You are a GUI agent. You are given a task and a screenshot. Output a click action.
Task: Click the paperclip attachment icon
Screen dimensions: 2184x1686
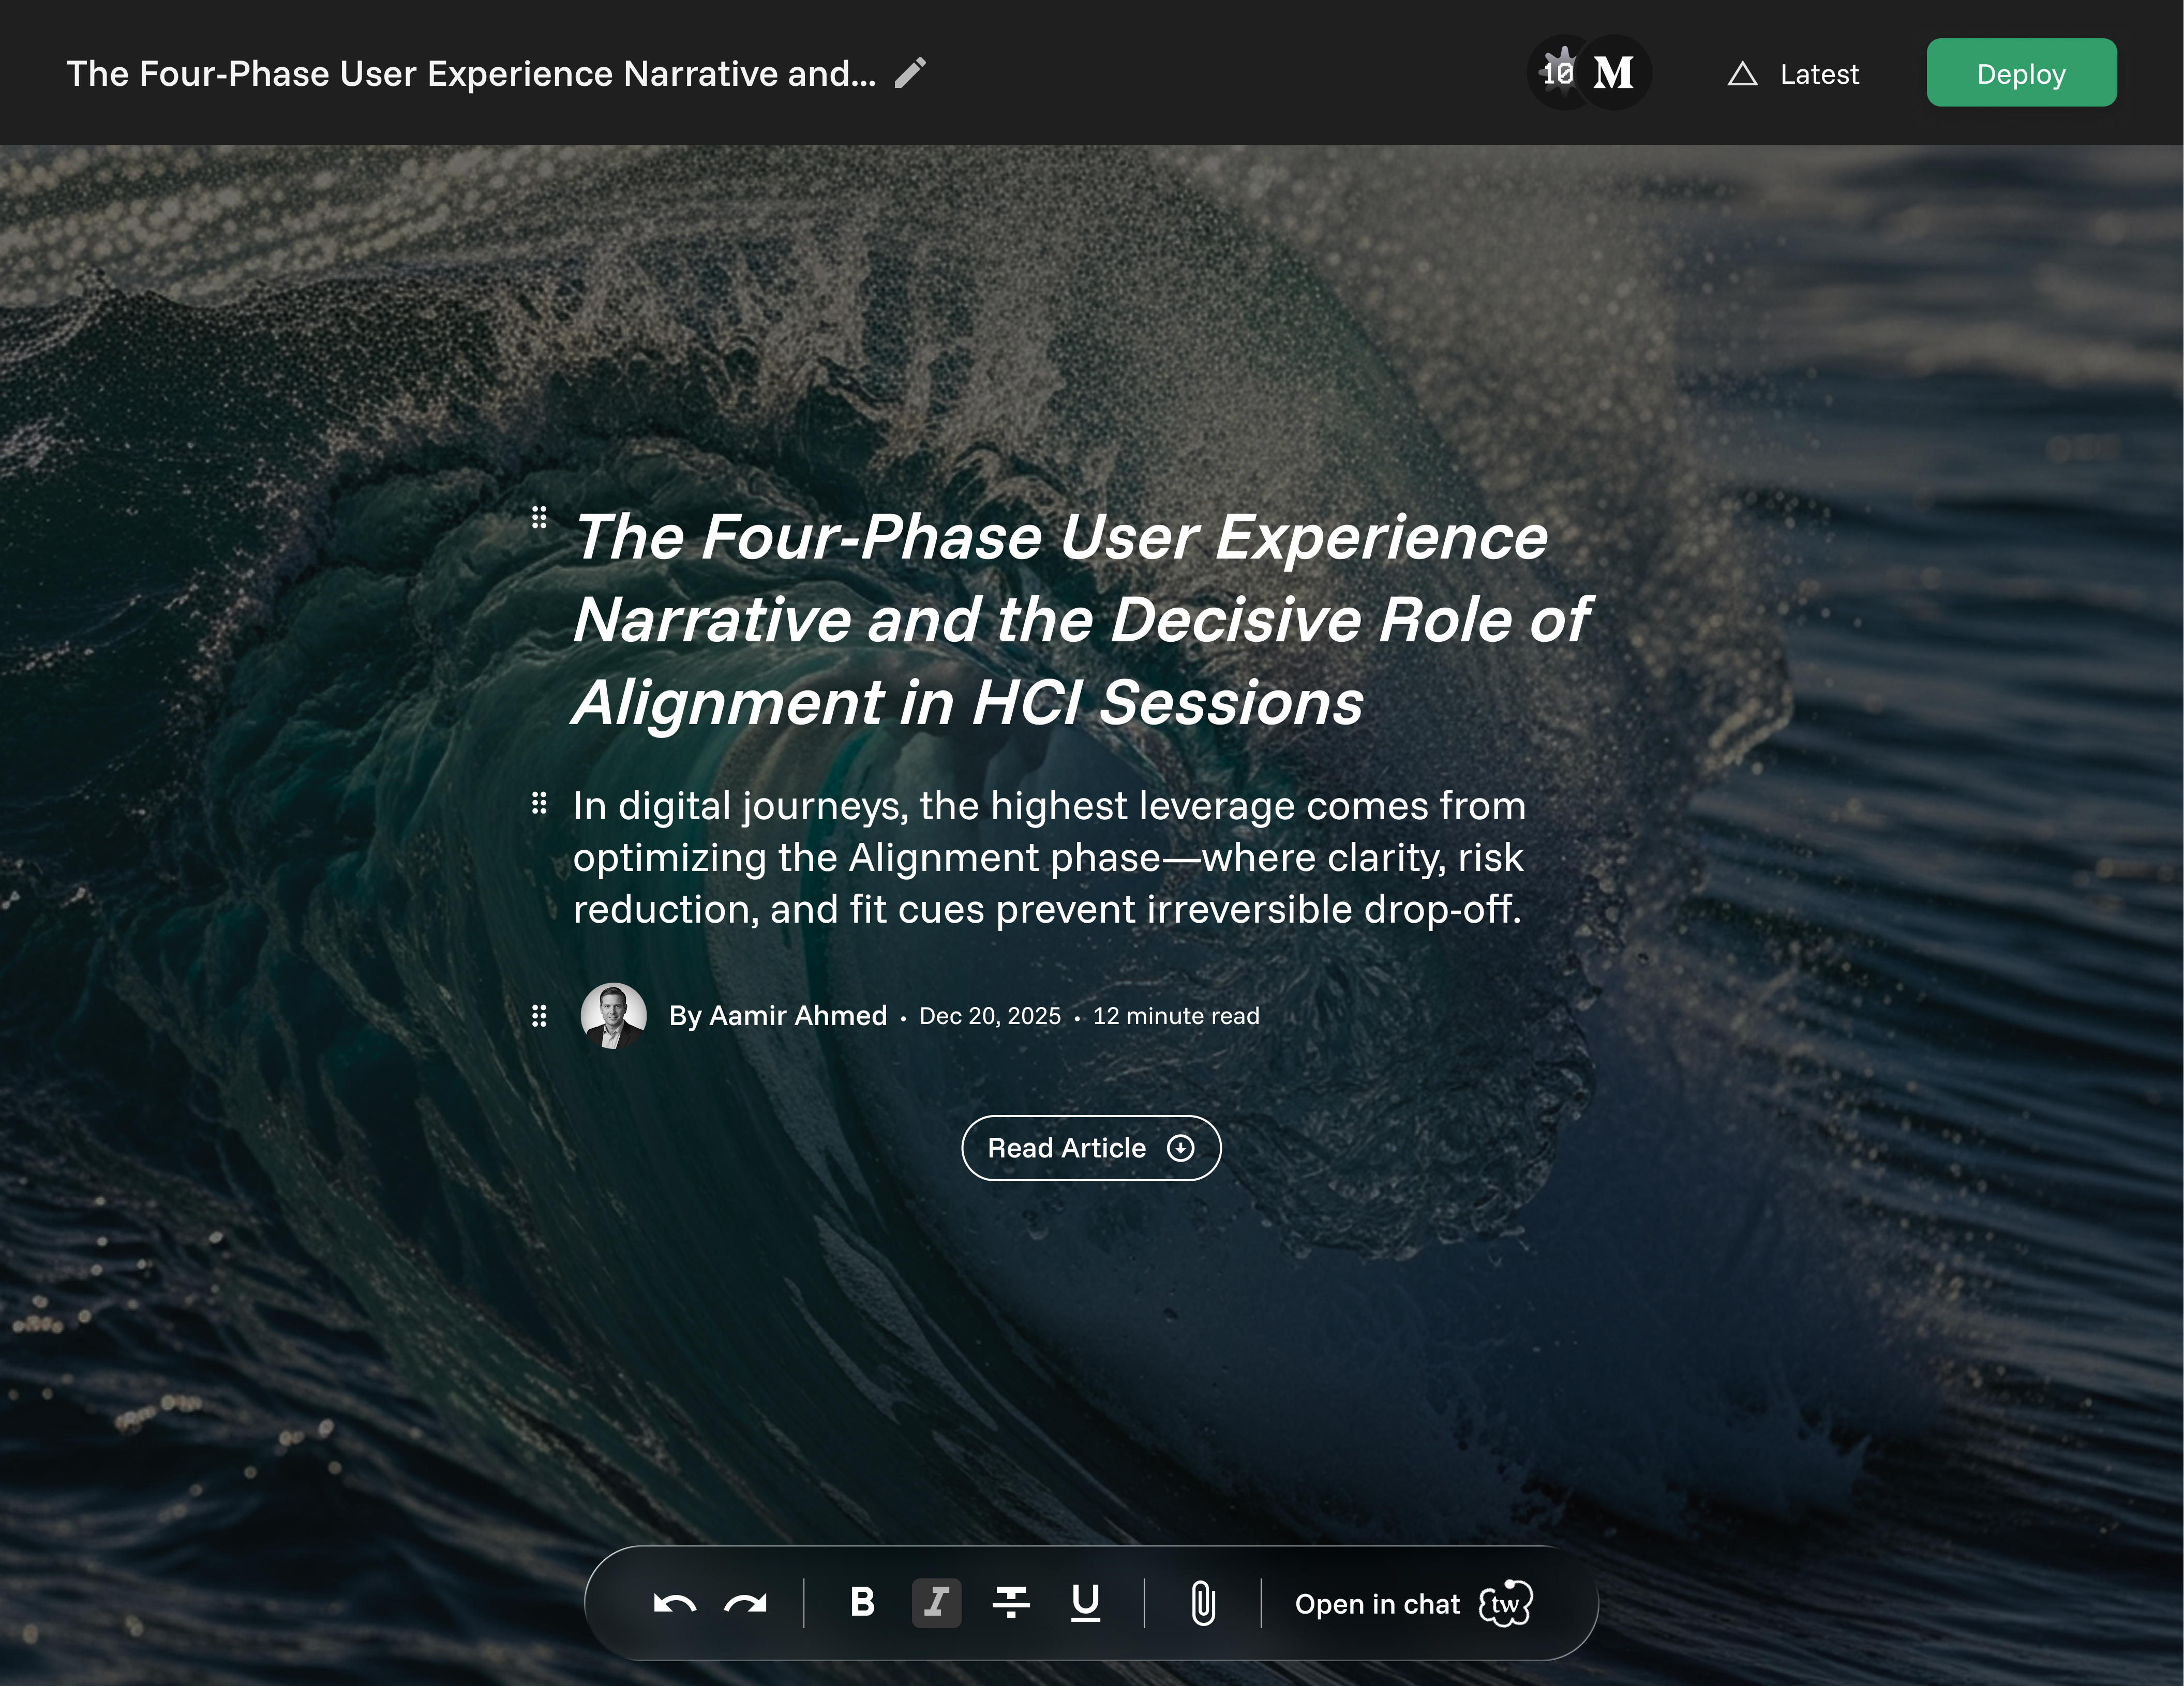click(1203, 1603)
